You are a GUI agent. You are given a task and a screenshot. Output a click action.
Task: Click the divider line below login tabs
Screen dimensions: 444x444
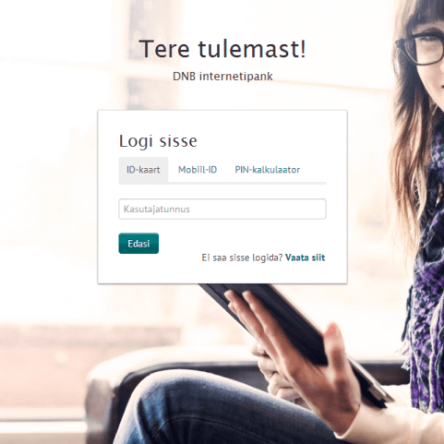[x=222, y=183]
